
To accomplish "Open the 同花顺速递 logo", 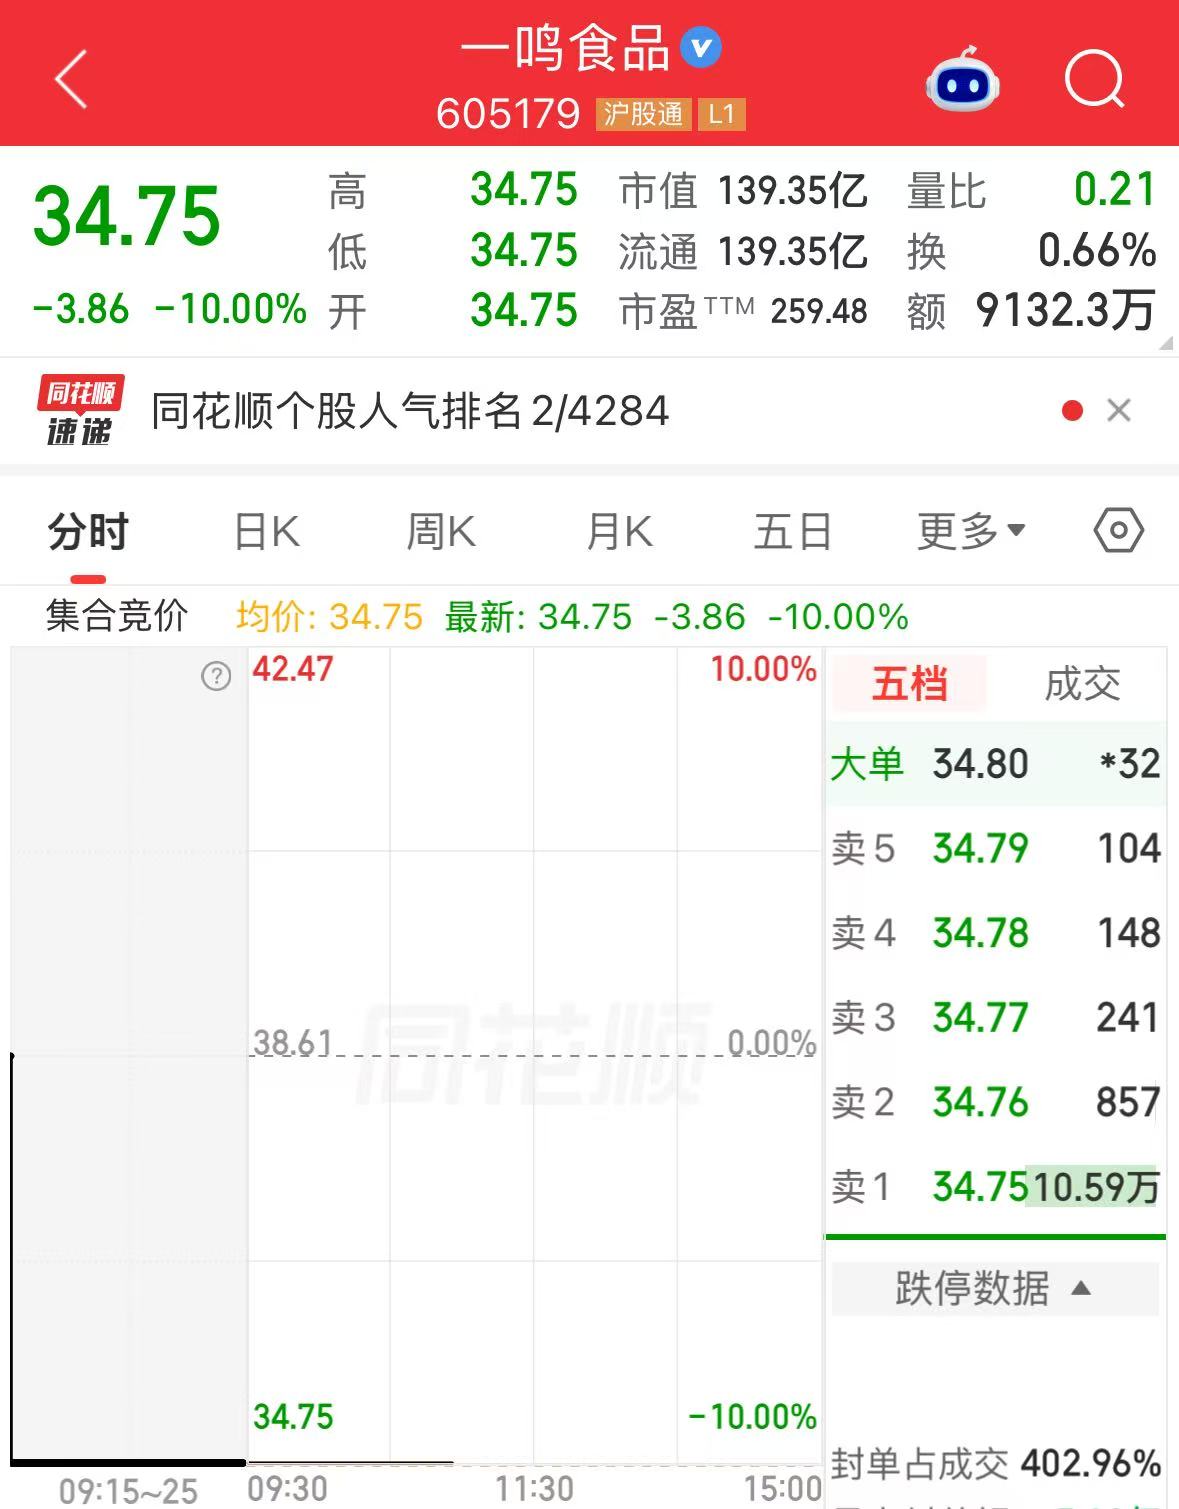I will [80, 410].
